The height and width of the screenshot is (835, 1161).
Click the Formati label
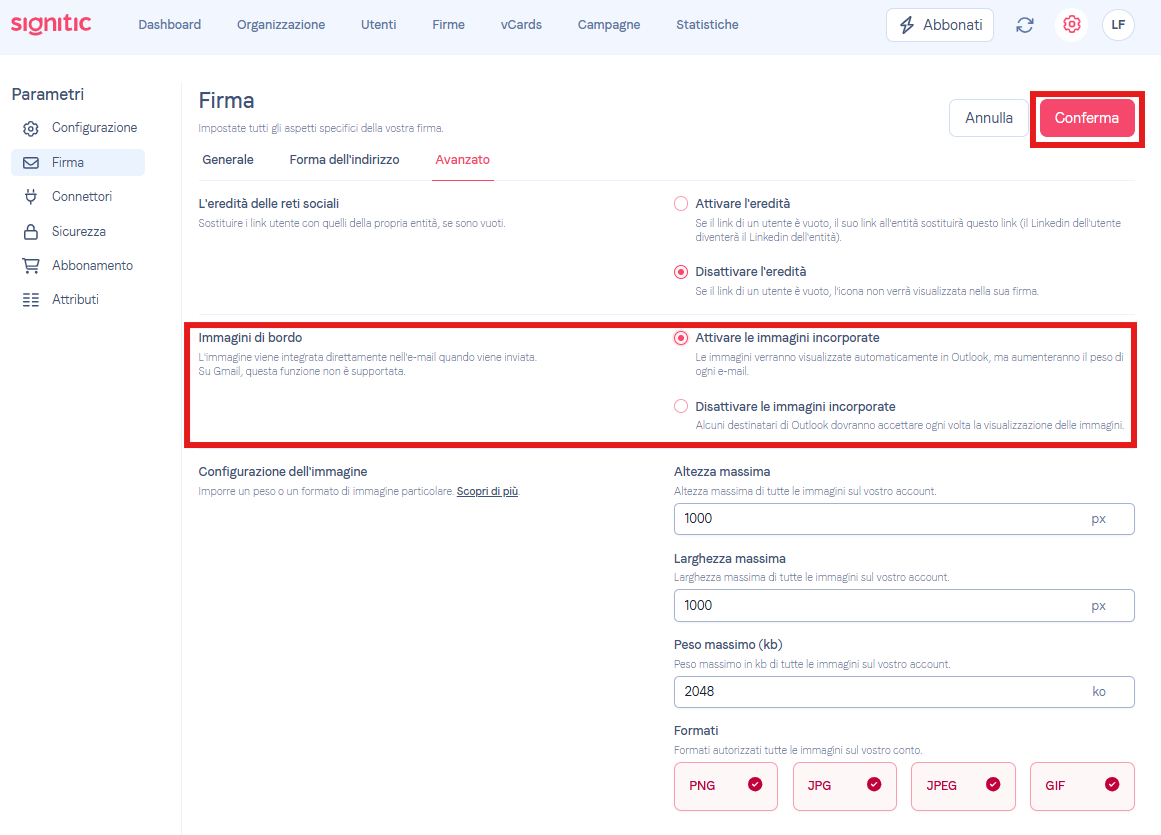pos(696,731)
